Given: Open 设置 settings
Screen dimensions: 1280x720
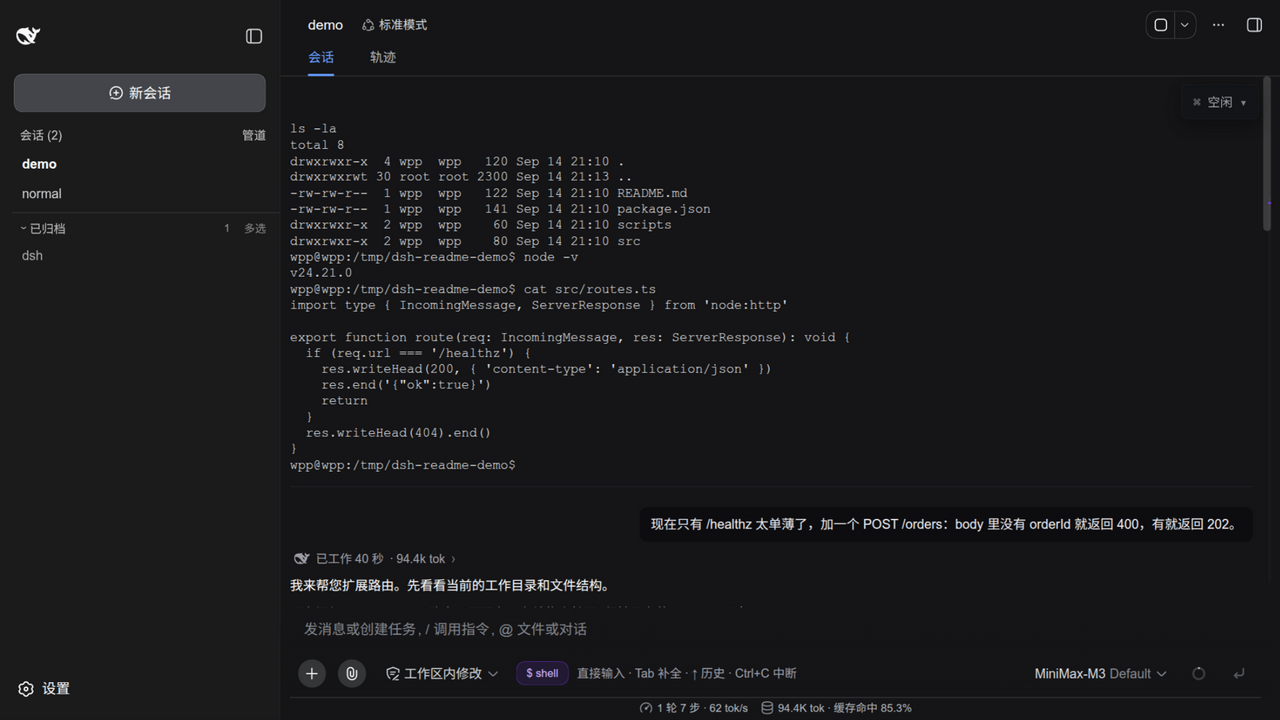Looking at the screenshot, I should click(44, 688).
